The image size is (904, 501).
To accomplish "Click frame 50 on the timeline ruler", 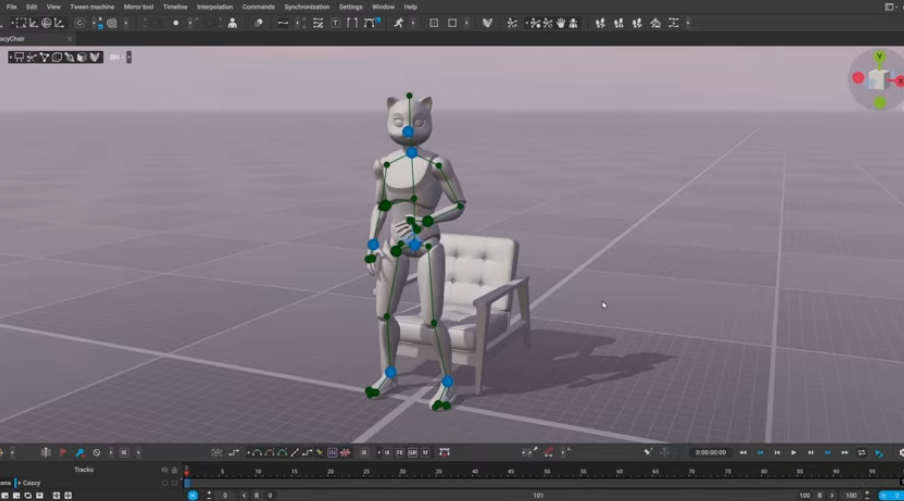I will pyautogui.click(x=548, y=471).
